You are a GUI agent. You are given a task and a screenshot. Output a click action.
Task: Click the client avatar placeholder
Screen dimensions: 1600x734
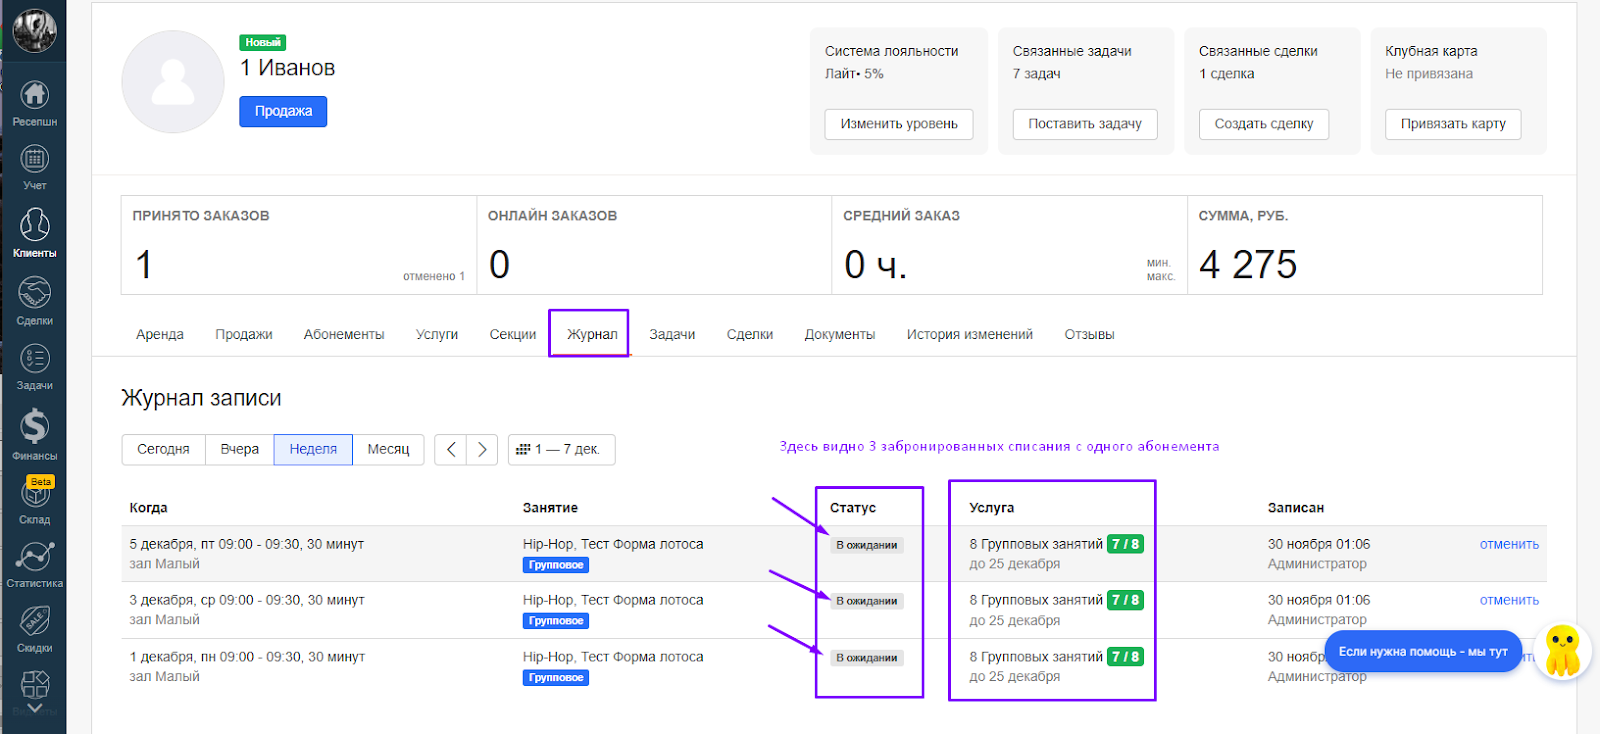click(x=173, y=82)
